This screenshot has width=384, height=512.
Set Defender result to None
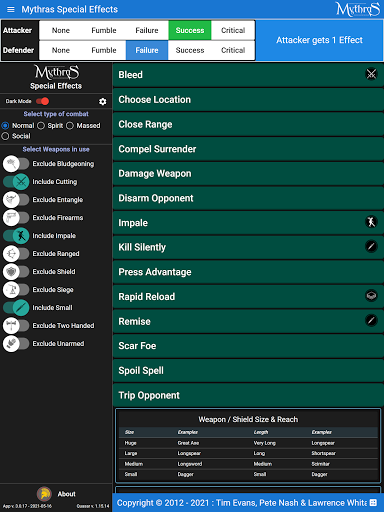(61, 50)
